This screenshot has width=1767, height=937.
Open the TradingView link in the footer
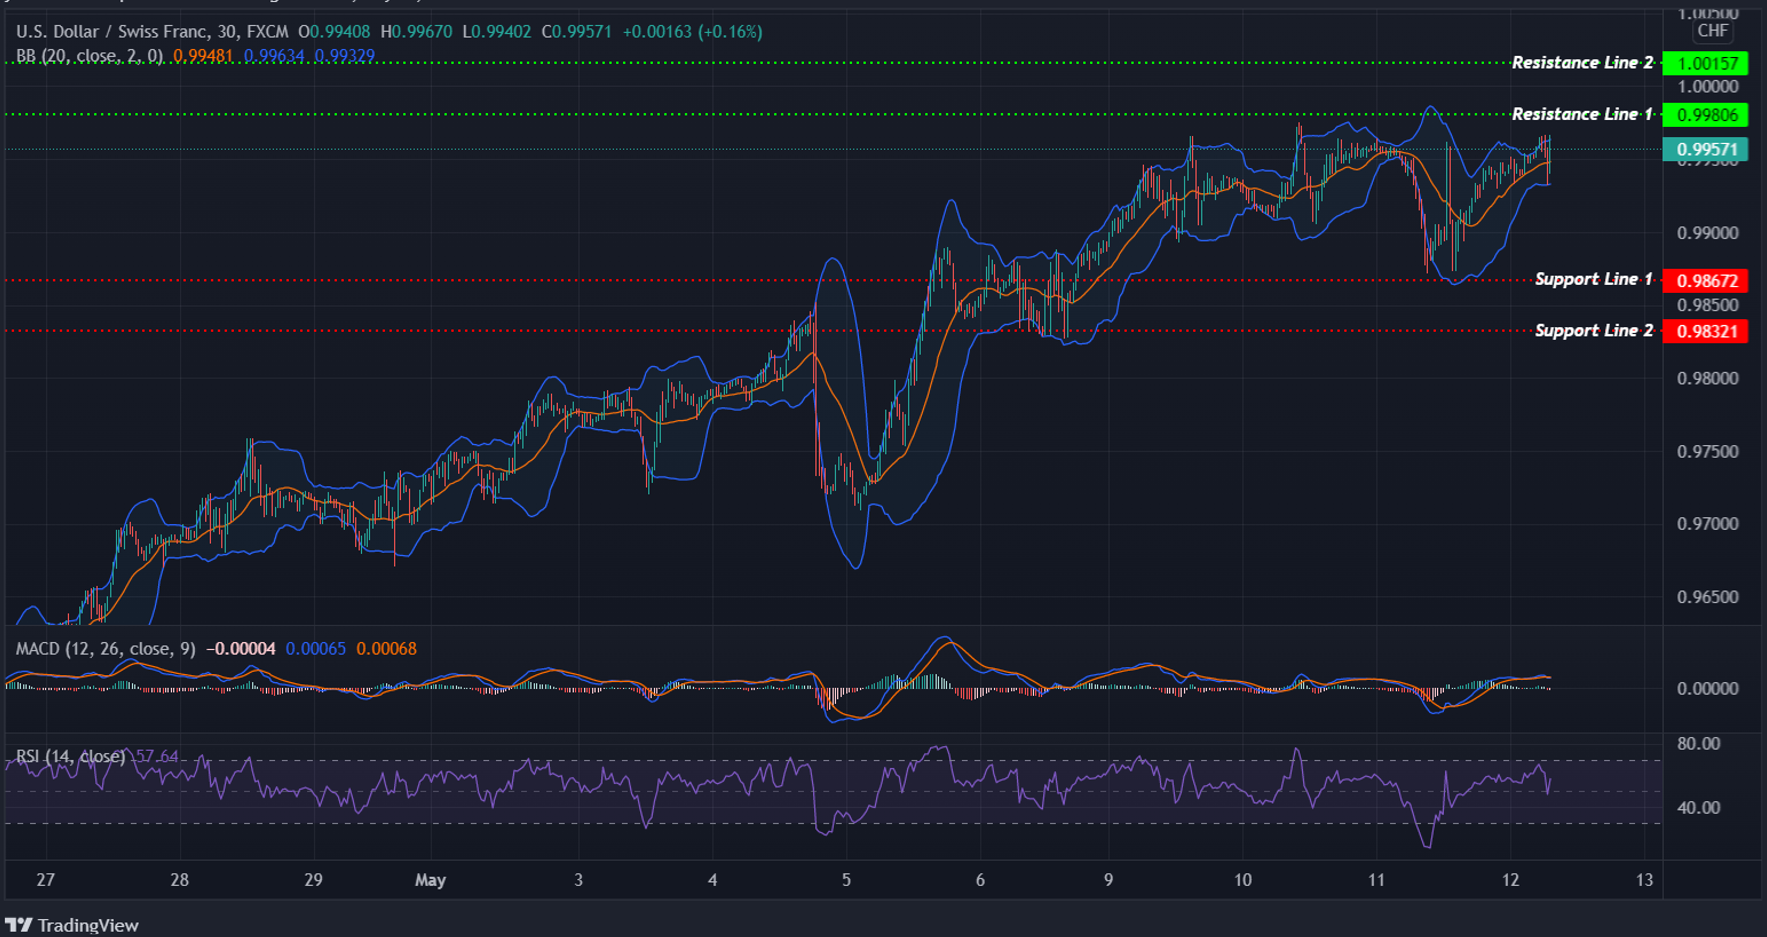[x=90, y=925]
